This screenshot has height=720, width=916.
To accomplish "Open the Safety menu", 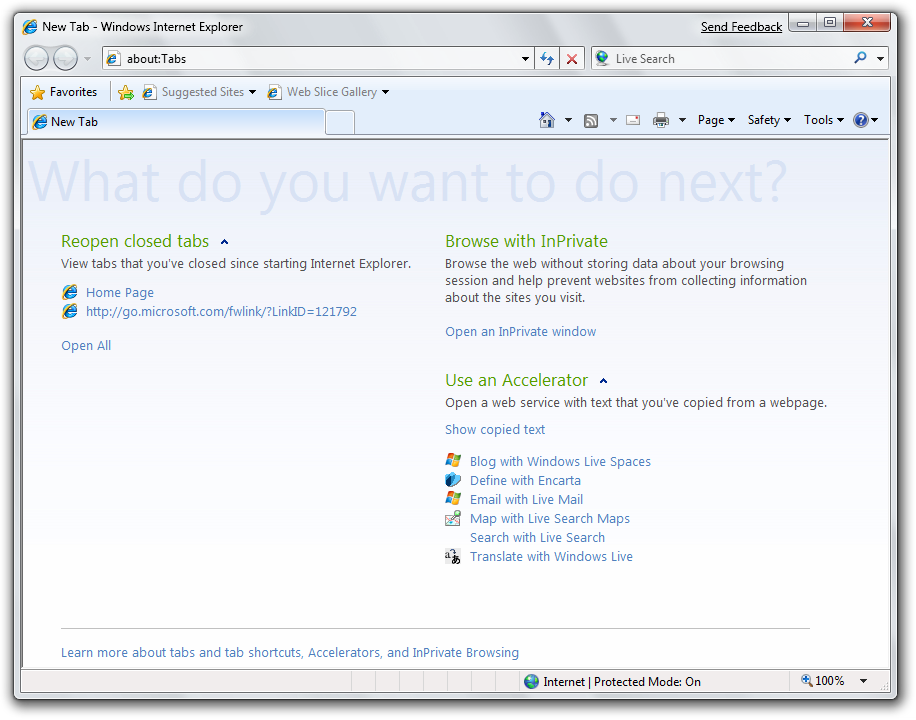I will [769, 120].
